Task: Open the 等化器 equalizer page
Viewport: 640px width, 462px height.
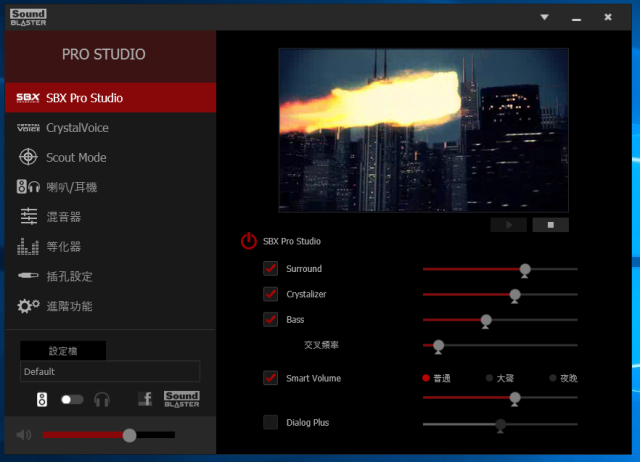Action: click(x=110, y=247)
